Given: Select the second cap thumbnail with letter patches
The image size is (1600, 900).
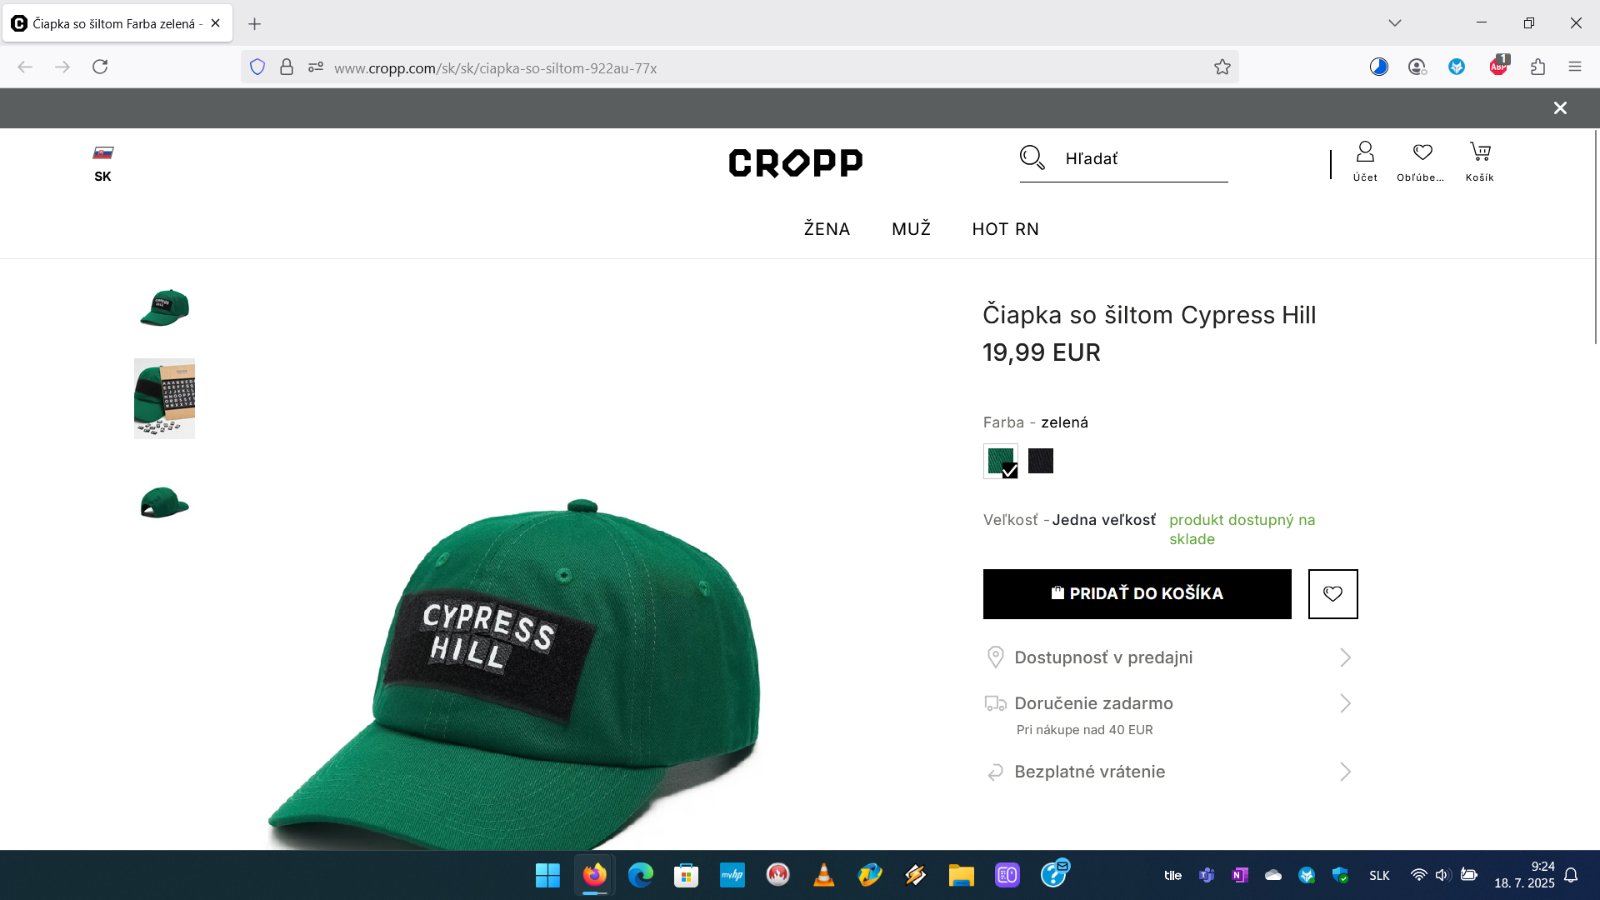Looking at the screenshot, I should tap(164, 398).
